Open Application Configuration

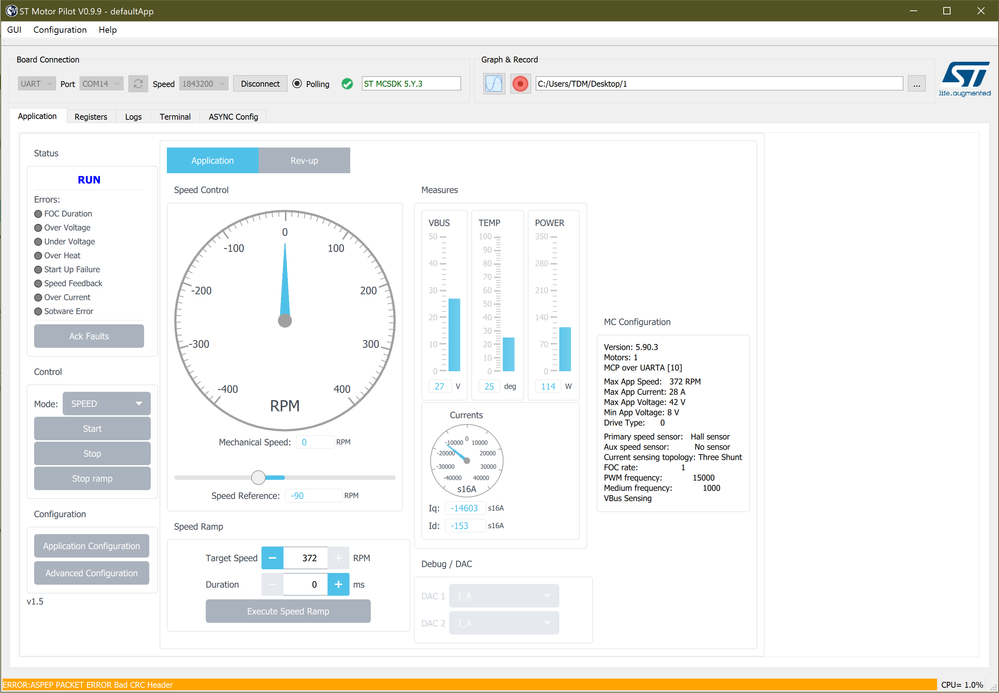pos(92,546)
